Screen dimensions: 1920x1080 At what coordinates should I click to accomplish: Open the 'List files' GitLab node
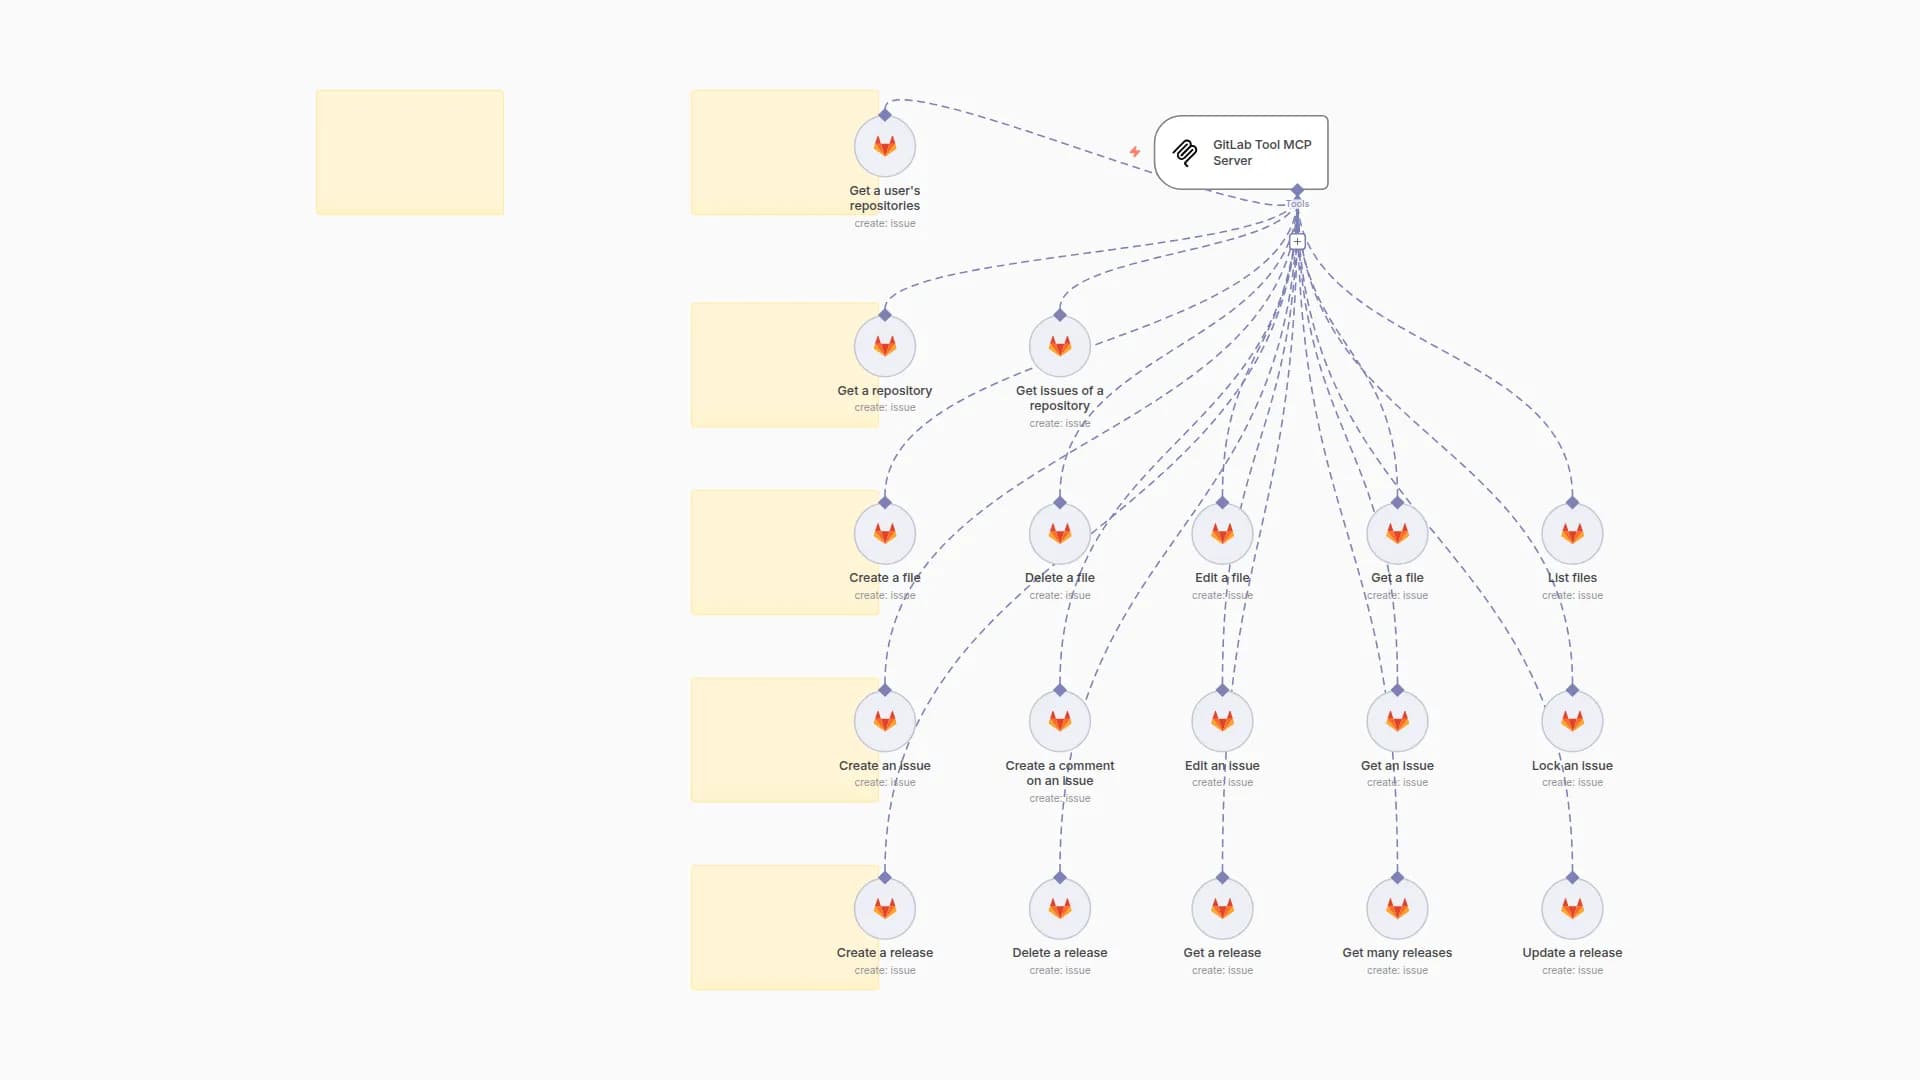point(1572,534)
